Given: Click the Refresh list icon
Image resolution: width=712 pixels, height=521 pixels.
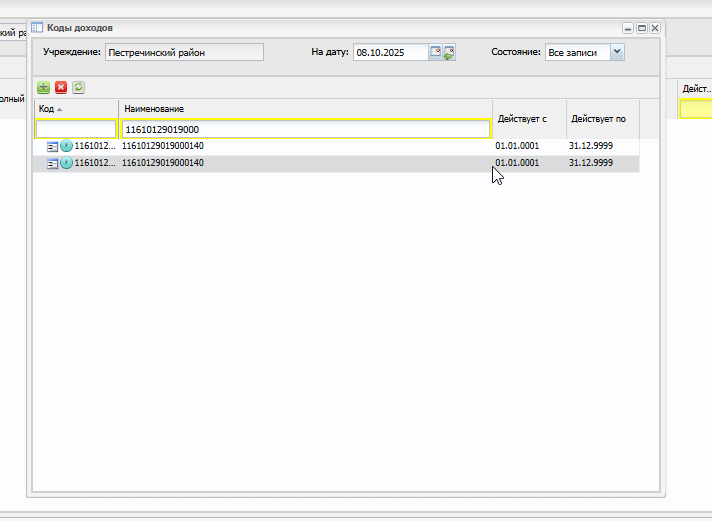Looking at the screenshot, I should click(78, 87).
